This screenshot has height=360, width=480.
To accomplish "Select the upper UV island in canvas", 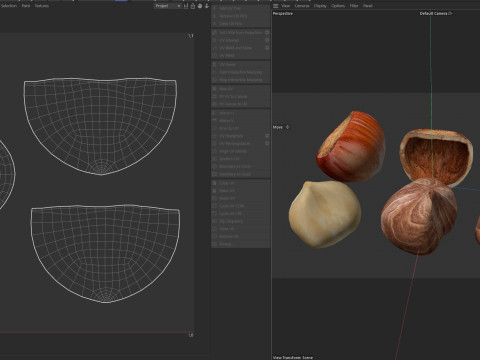I will click(100, 126).
